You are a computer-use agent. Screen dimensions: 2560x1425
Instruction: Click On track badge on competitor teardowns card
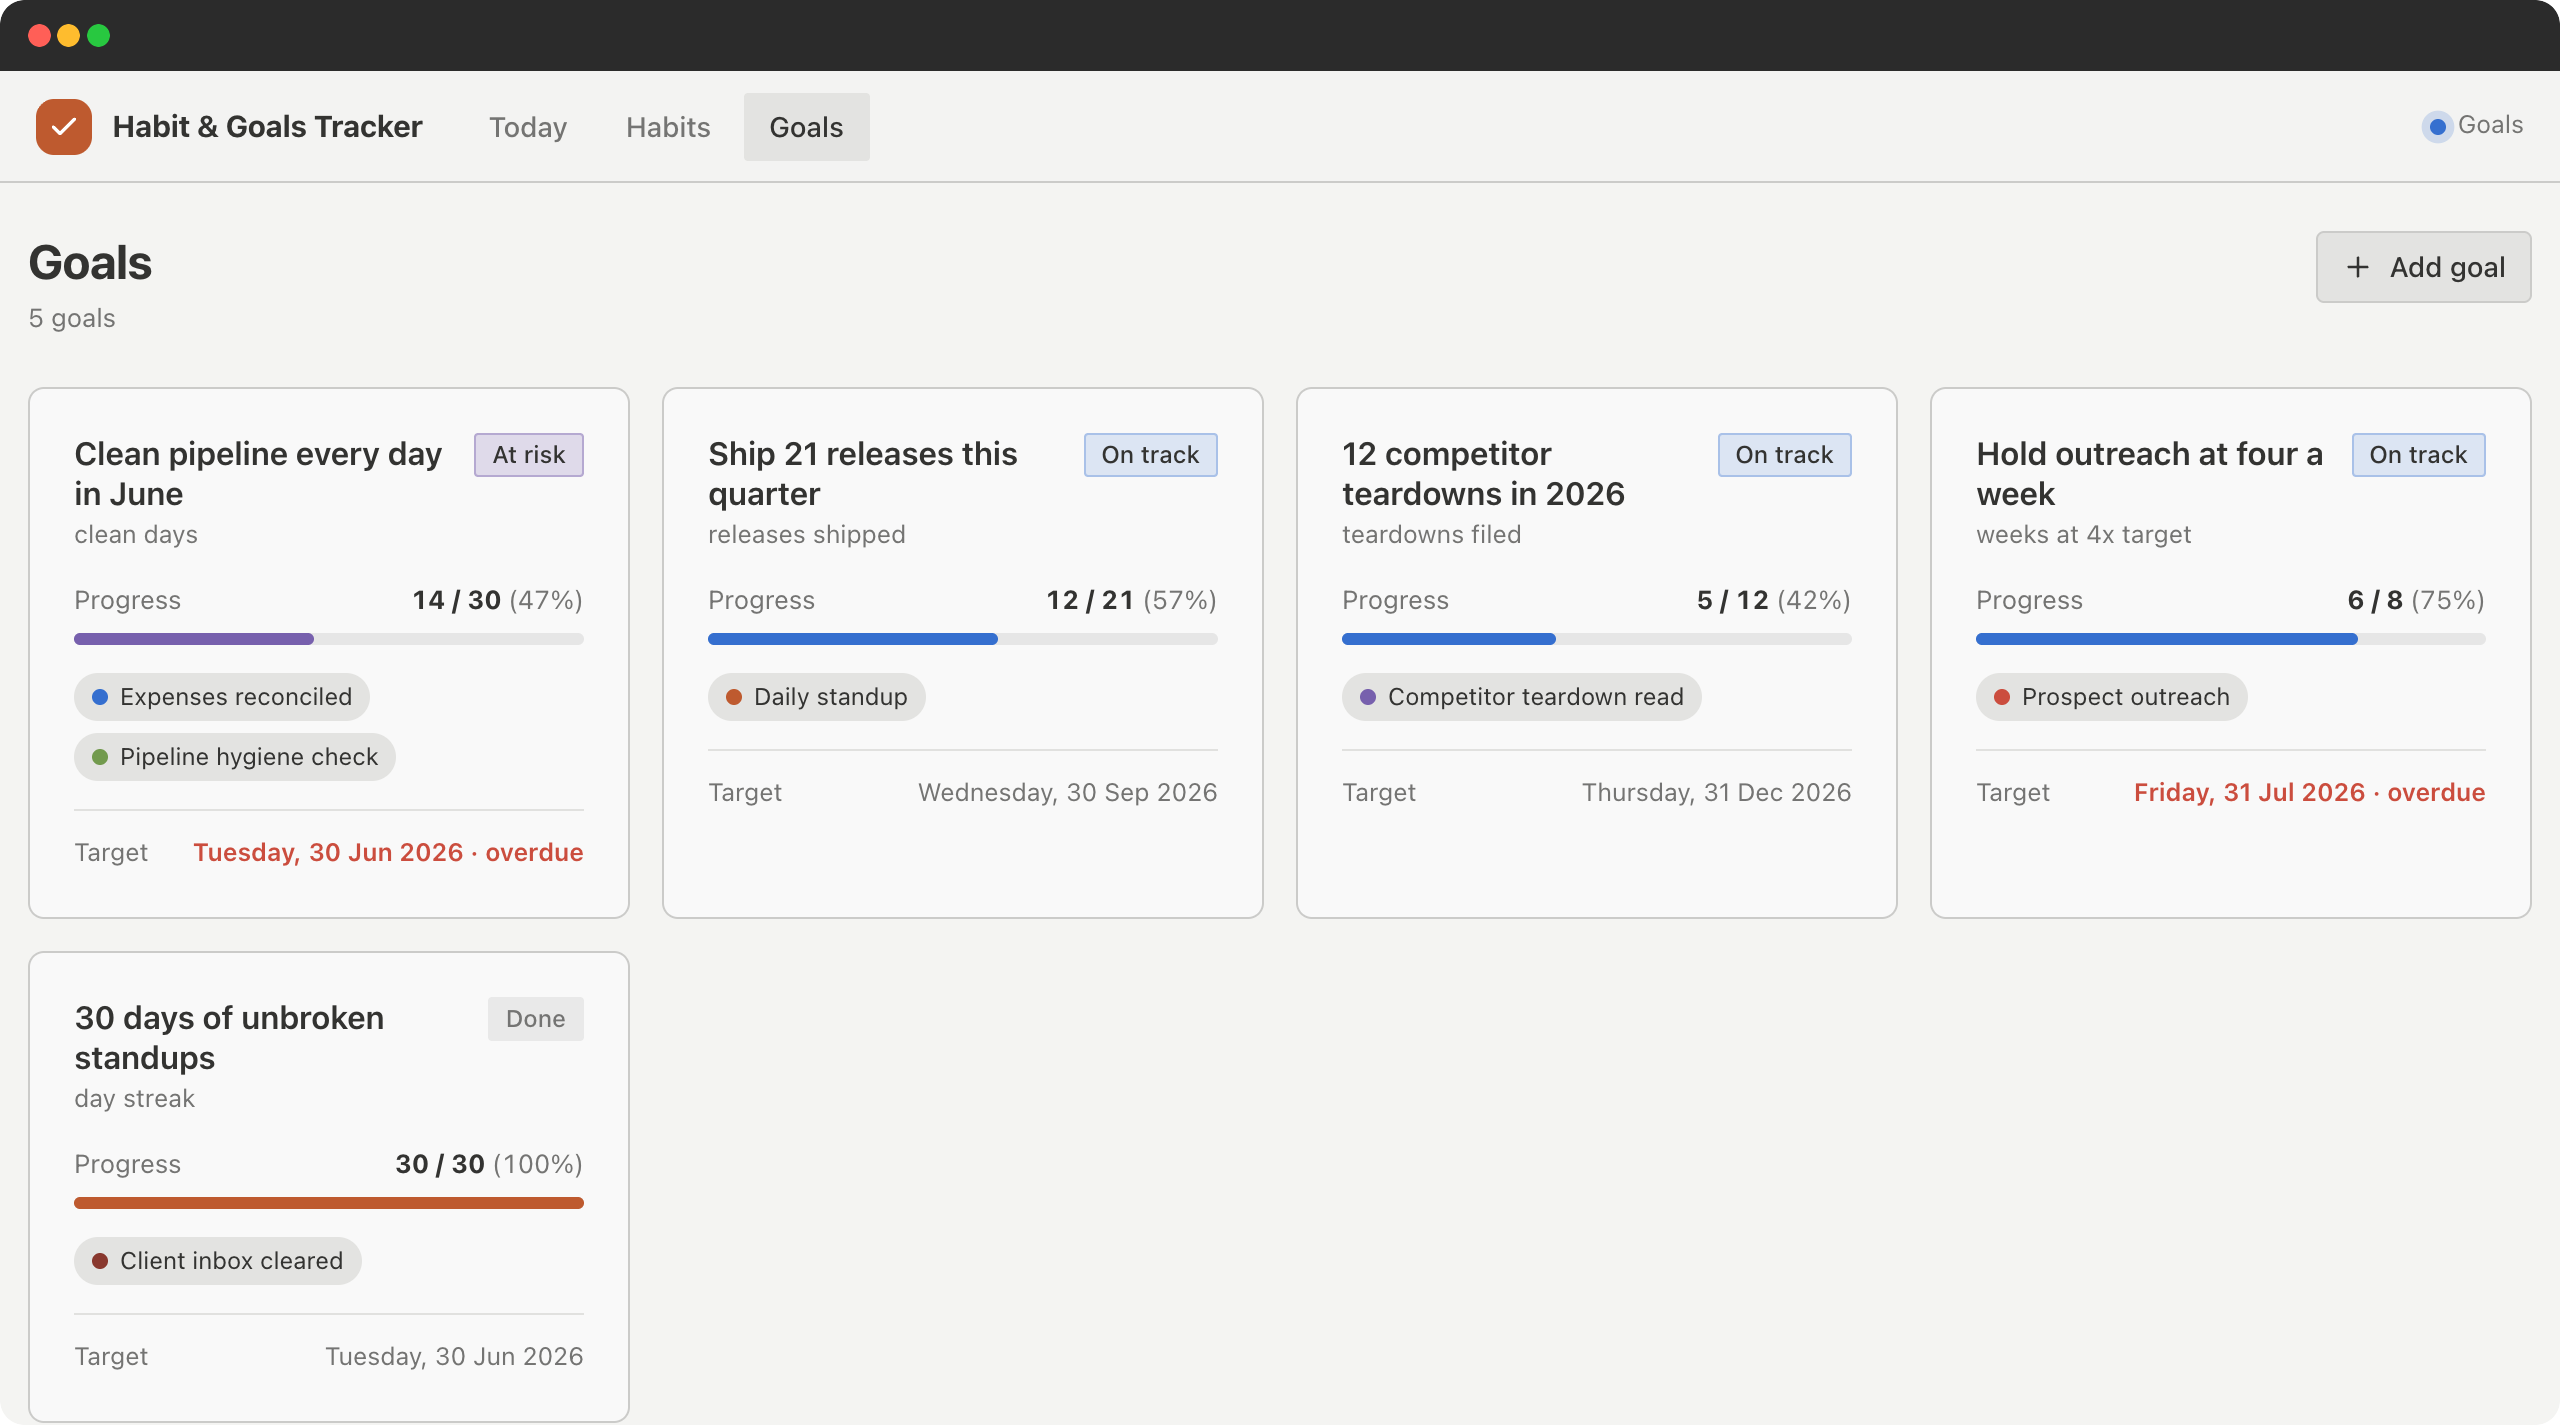pos(1785,455)
